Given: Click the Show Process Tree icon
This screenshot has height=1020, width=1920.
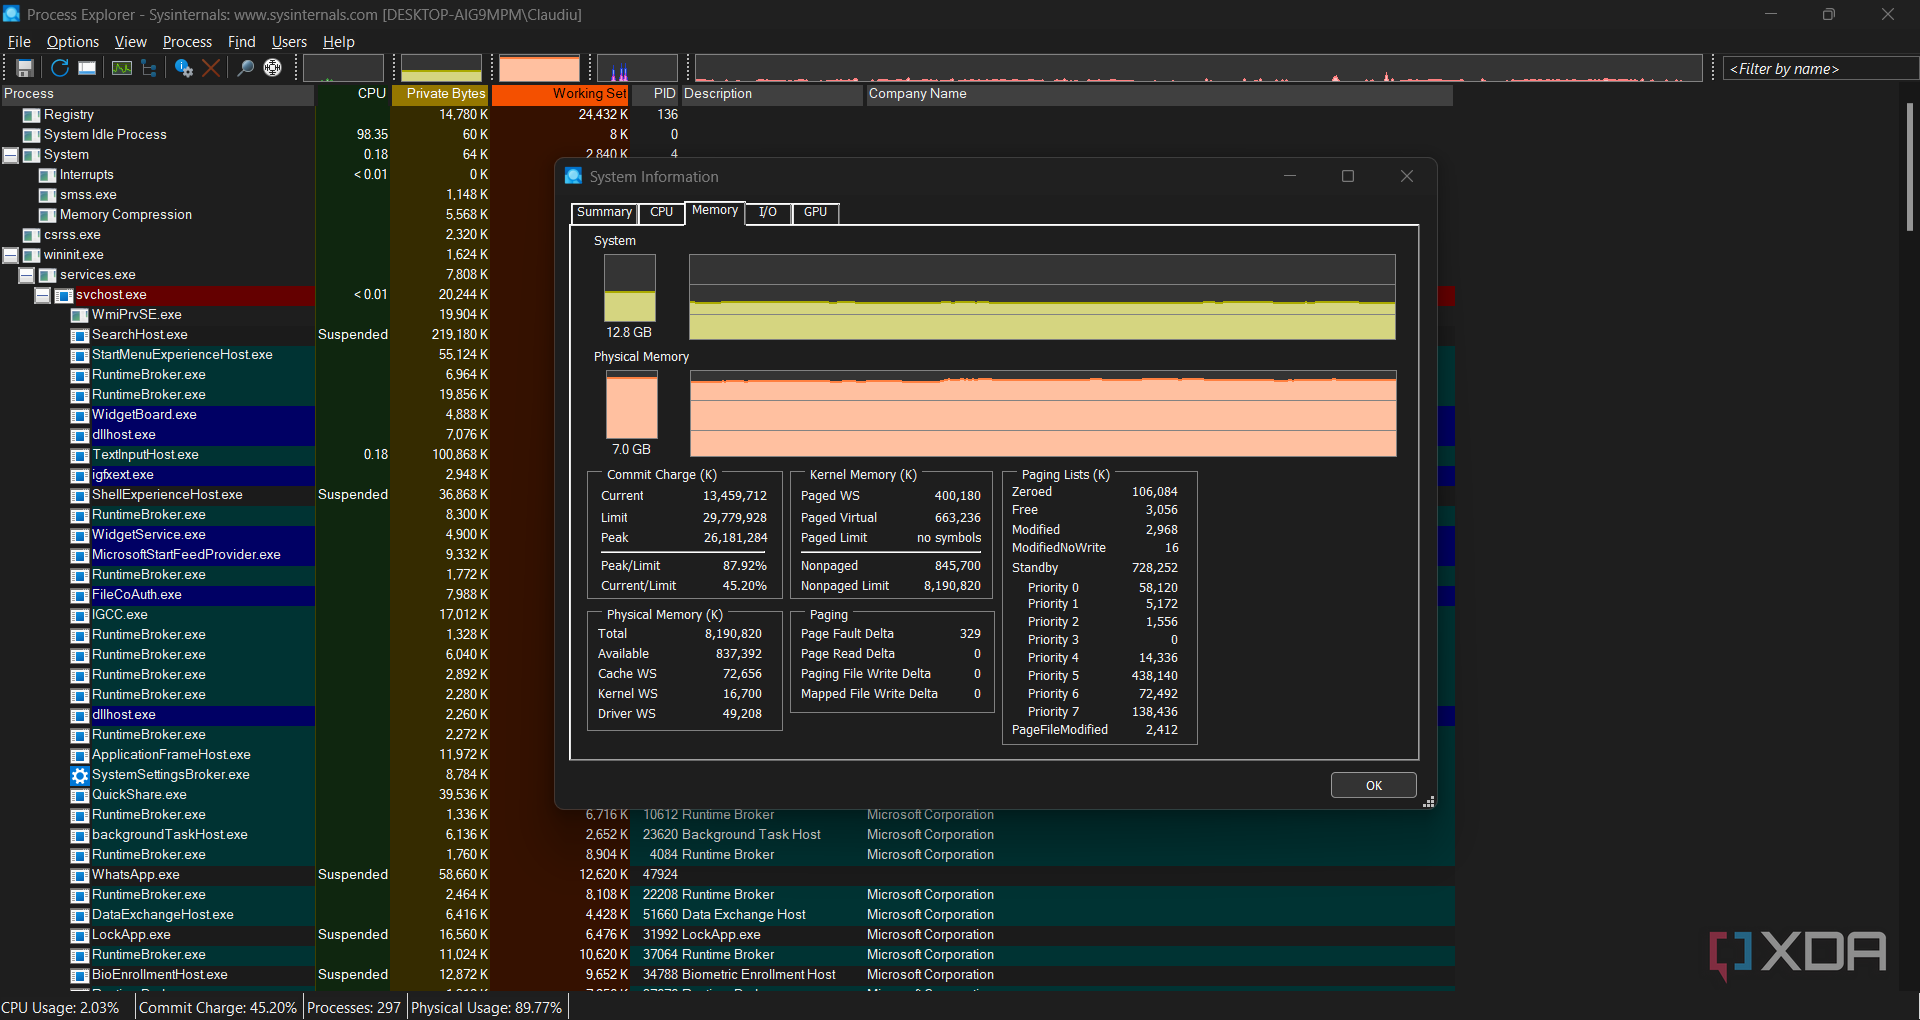Looking at the screenshot, I should pos(149,68).
